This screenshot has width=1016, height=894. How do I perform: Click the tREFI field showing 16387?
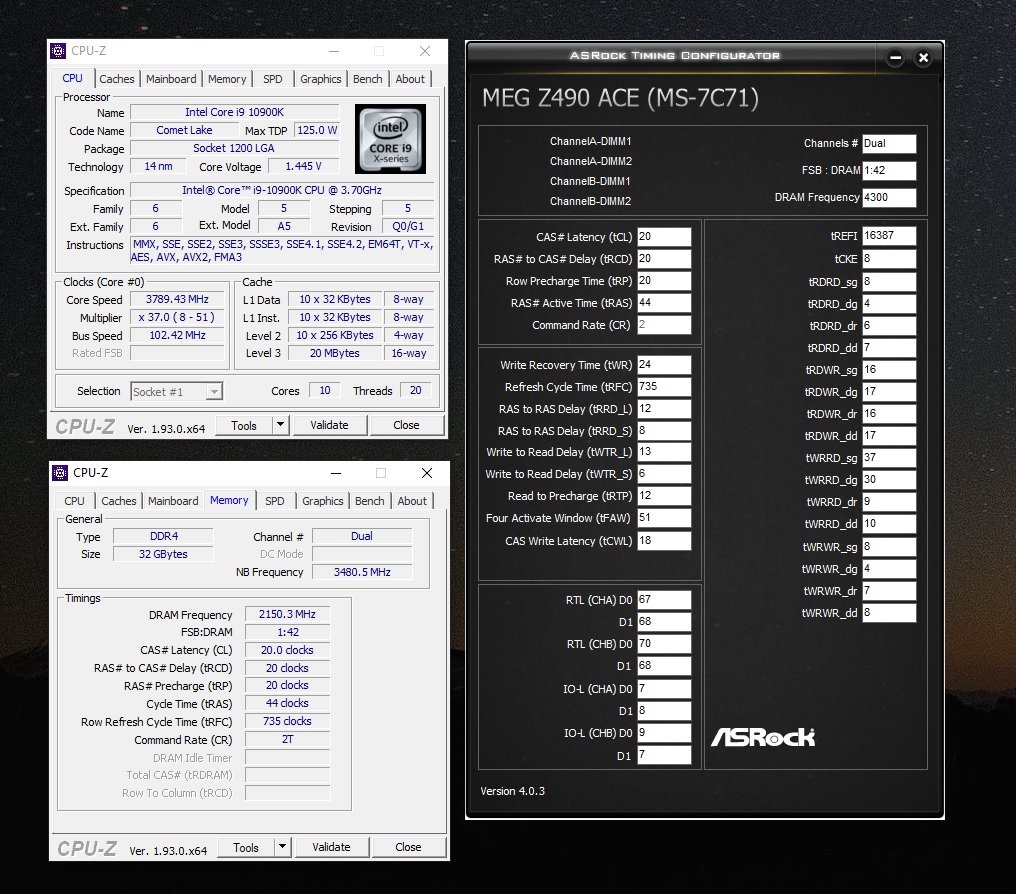(x=889, y=236)
